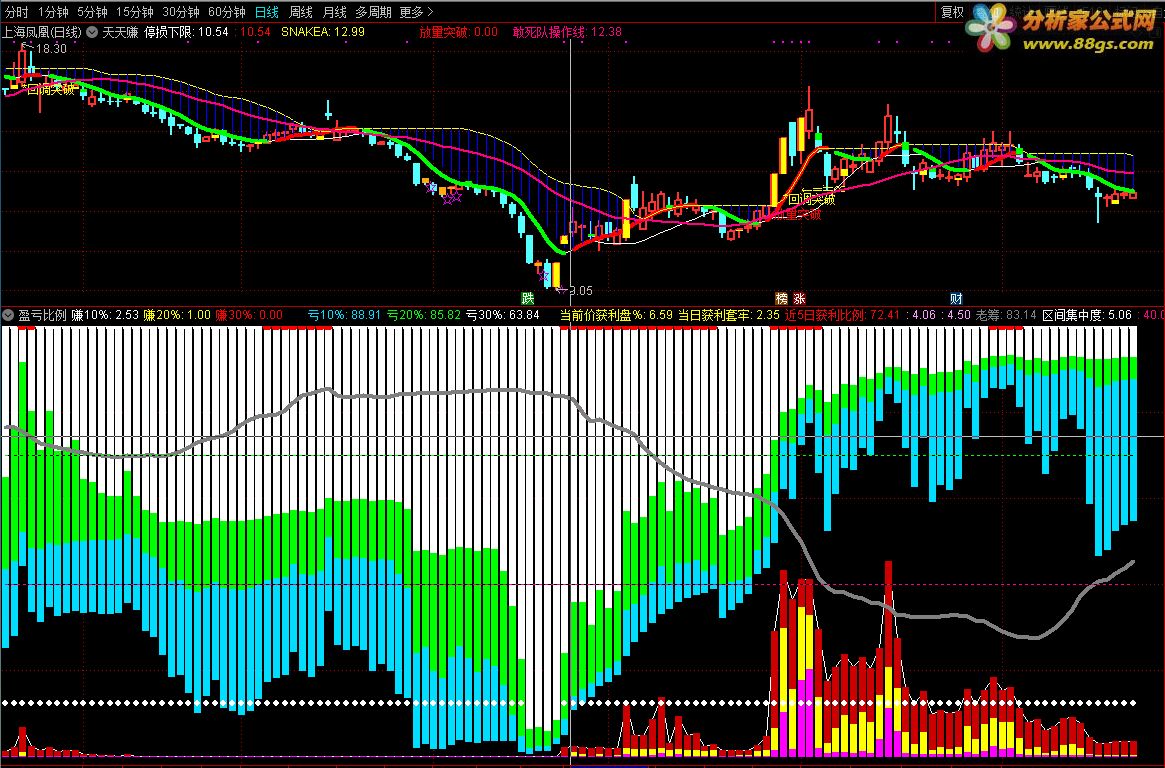This screenshot has width=1165, height=768.
Task: Click the SNAKEA: 12.99 value
Action: coord(322,32)
